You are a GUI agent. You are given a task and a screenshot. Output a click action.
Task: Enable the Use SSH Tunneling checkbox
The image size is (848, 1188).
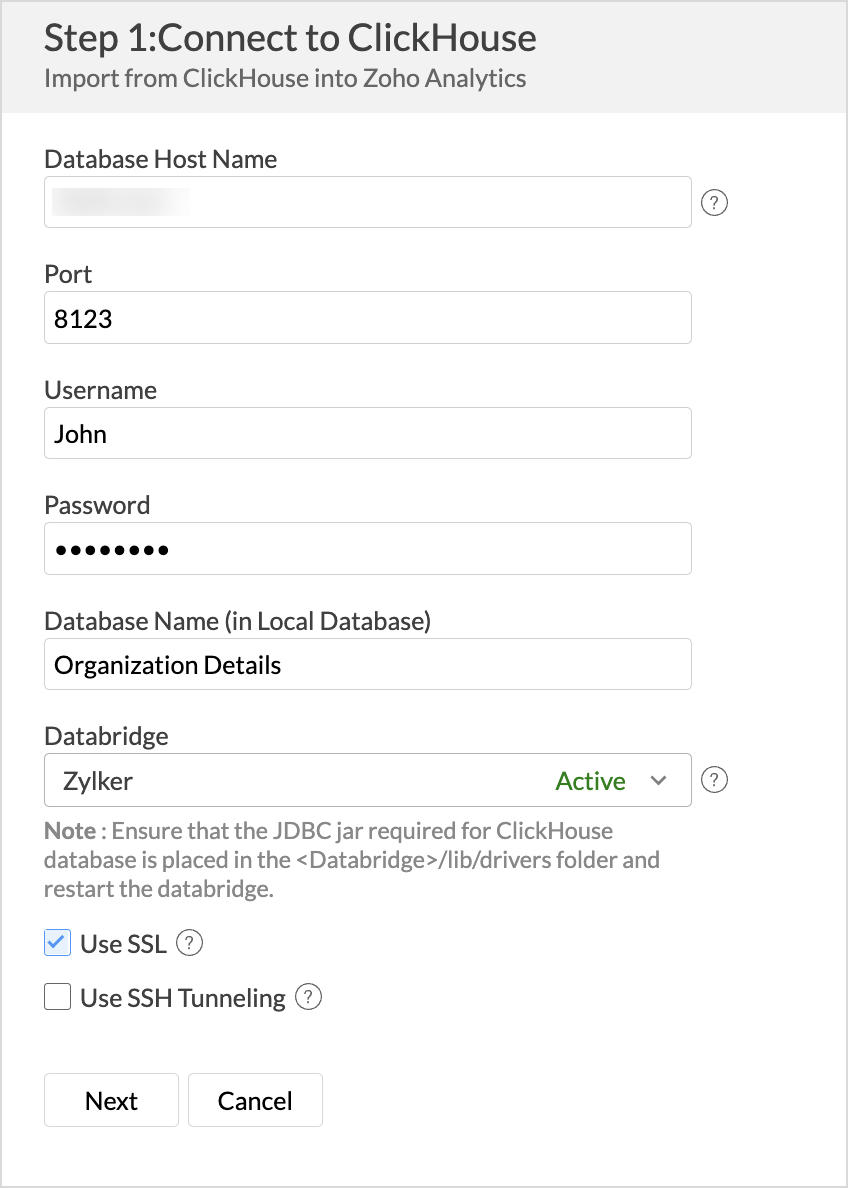pos(58,997)
